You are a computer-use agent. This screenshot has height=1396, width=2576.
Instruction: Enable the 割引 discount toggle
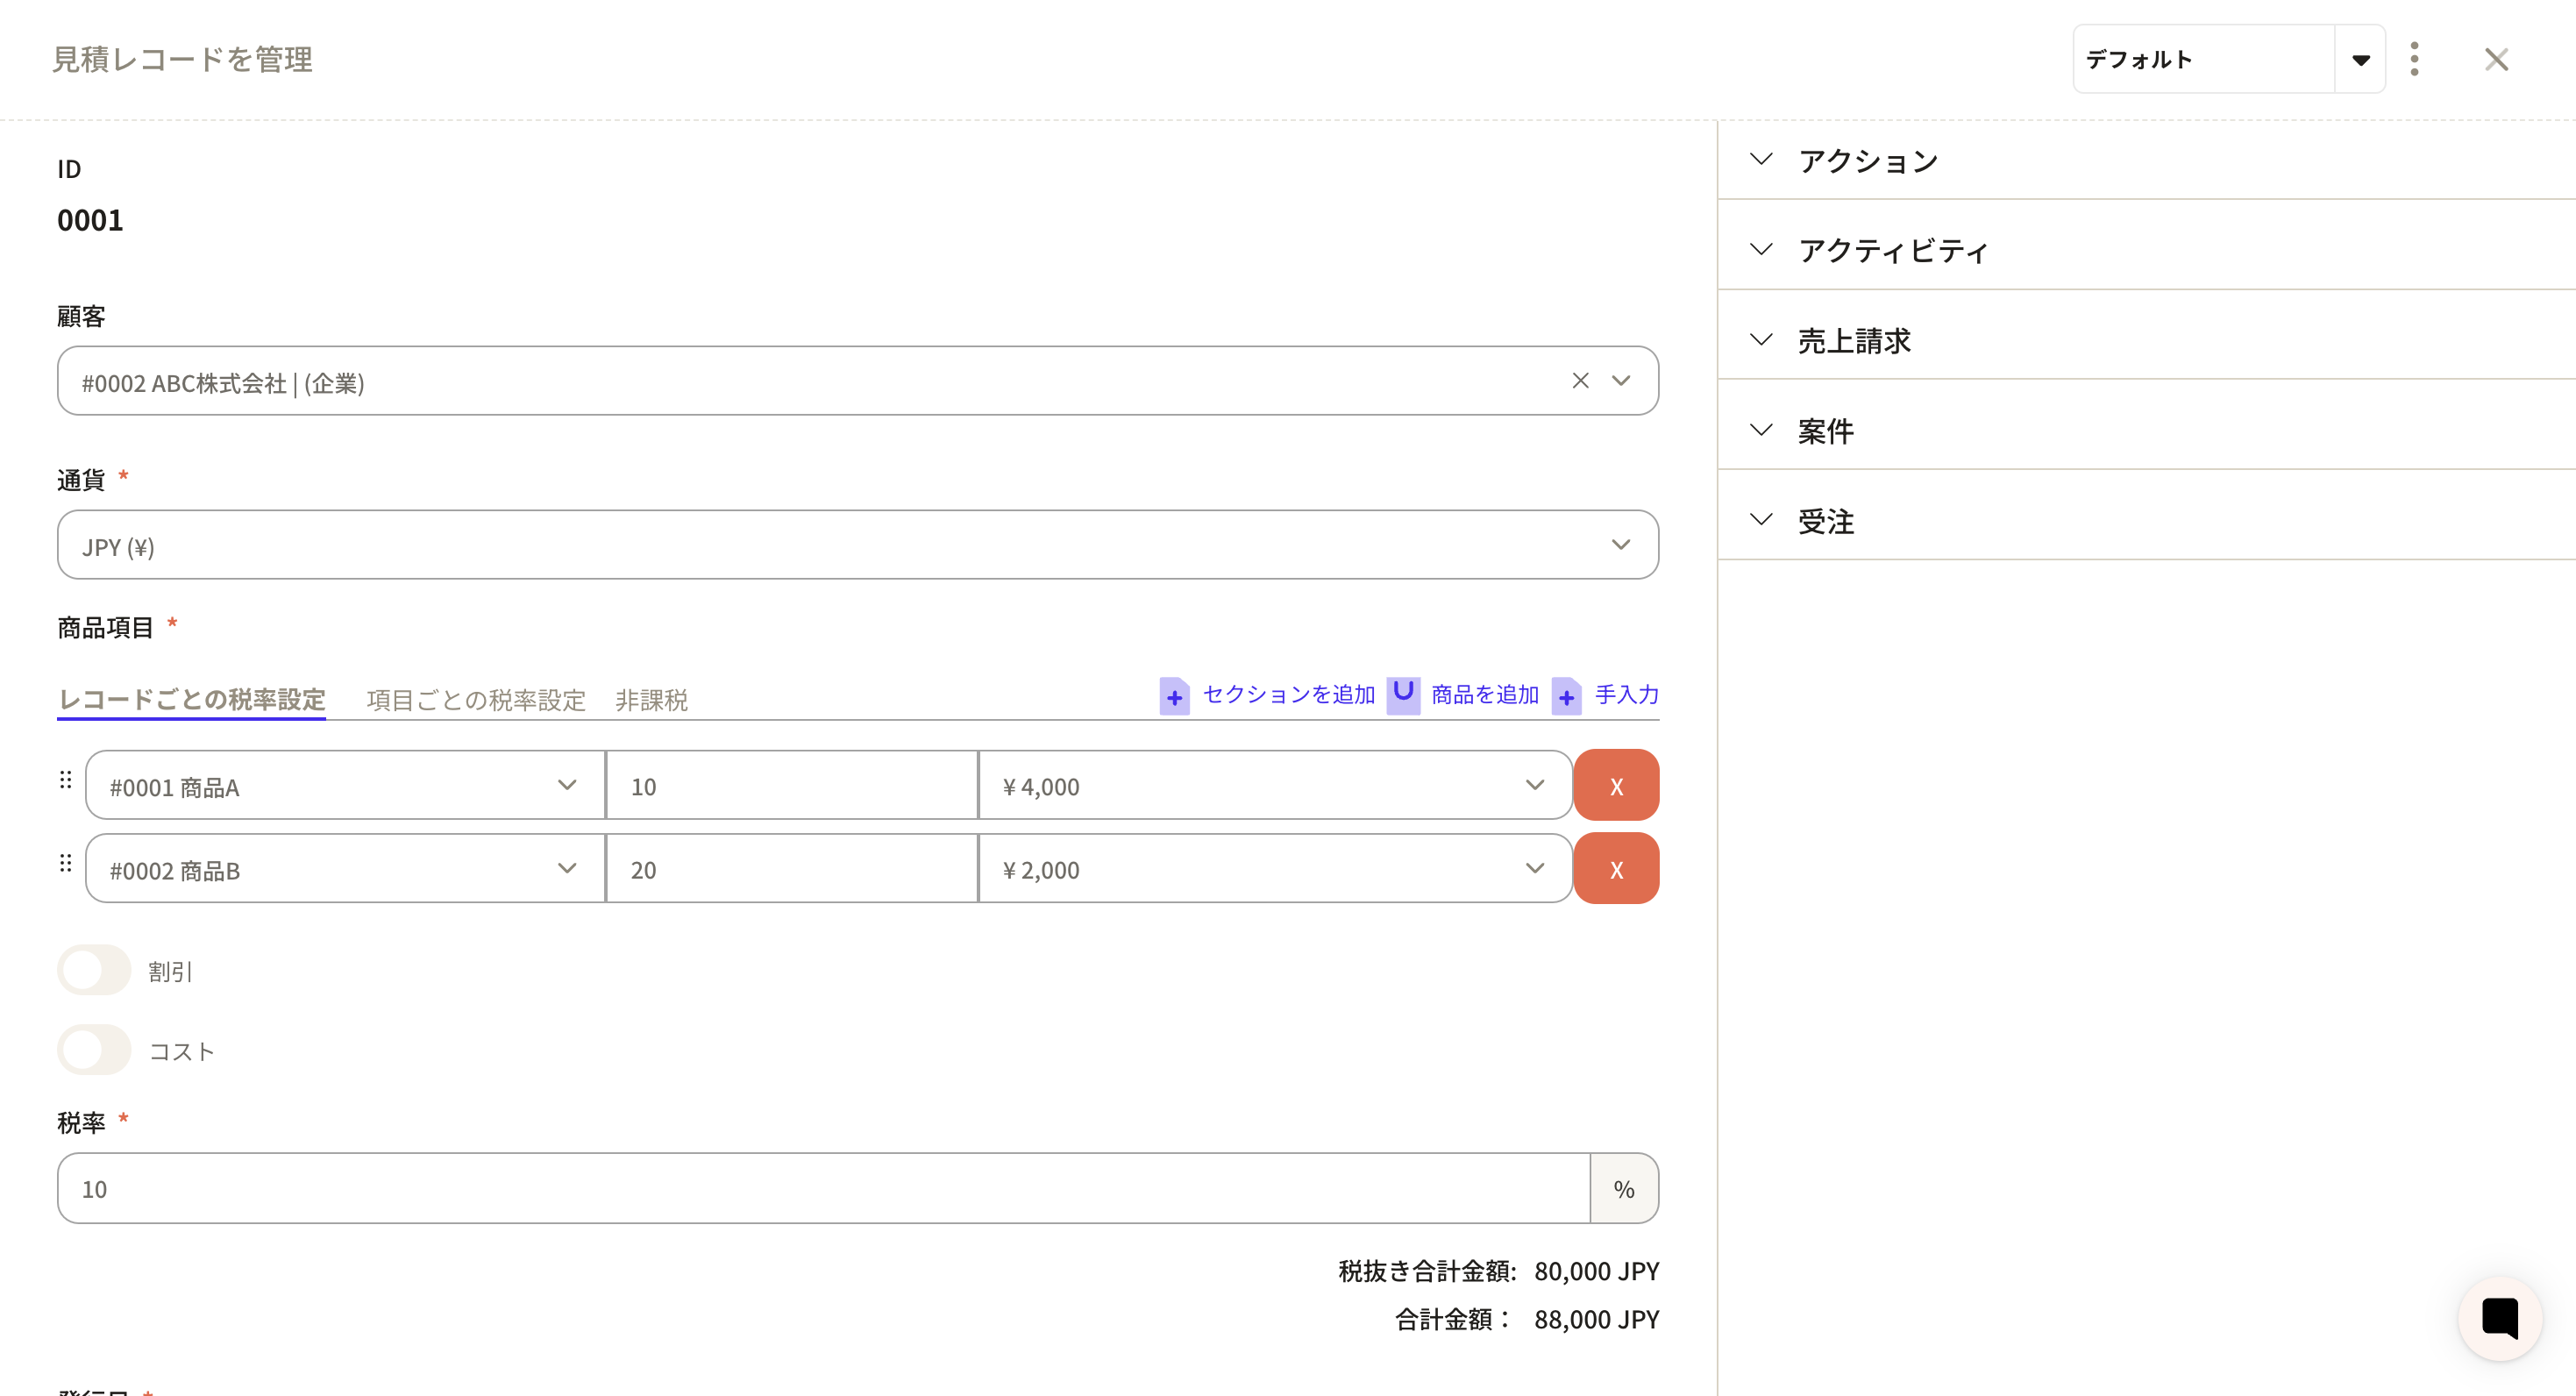point(94,970)
